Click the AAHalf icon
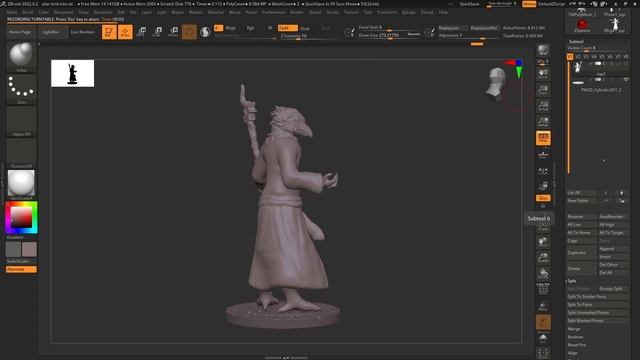This screenshot has height=360, width=640. 543,122
